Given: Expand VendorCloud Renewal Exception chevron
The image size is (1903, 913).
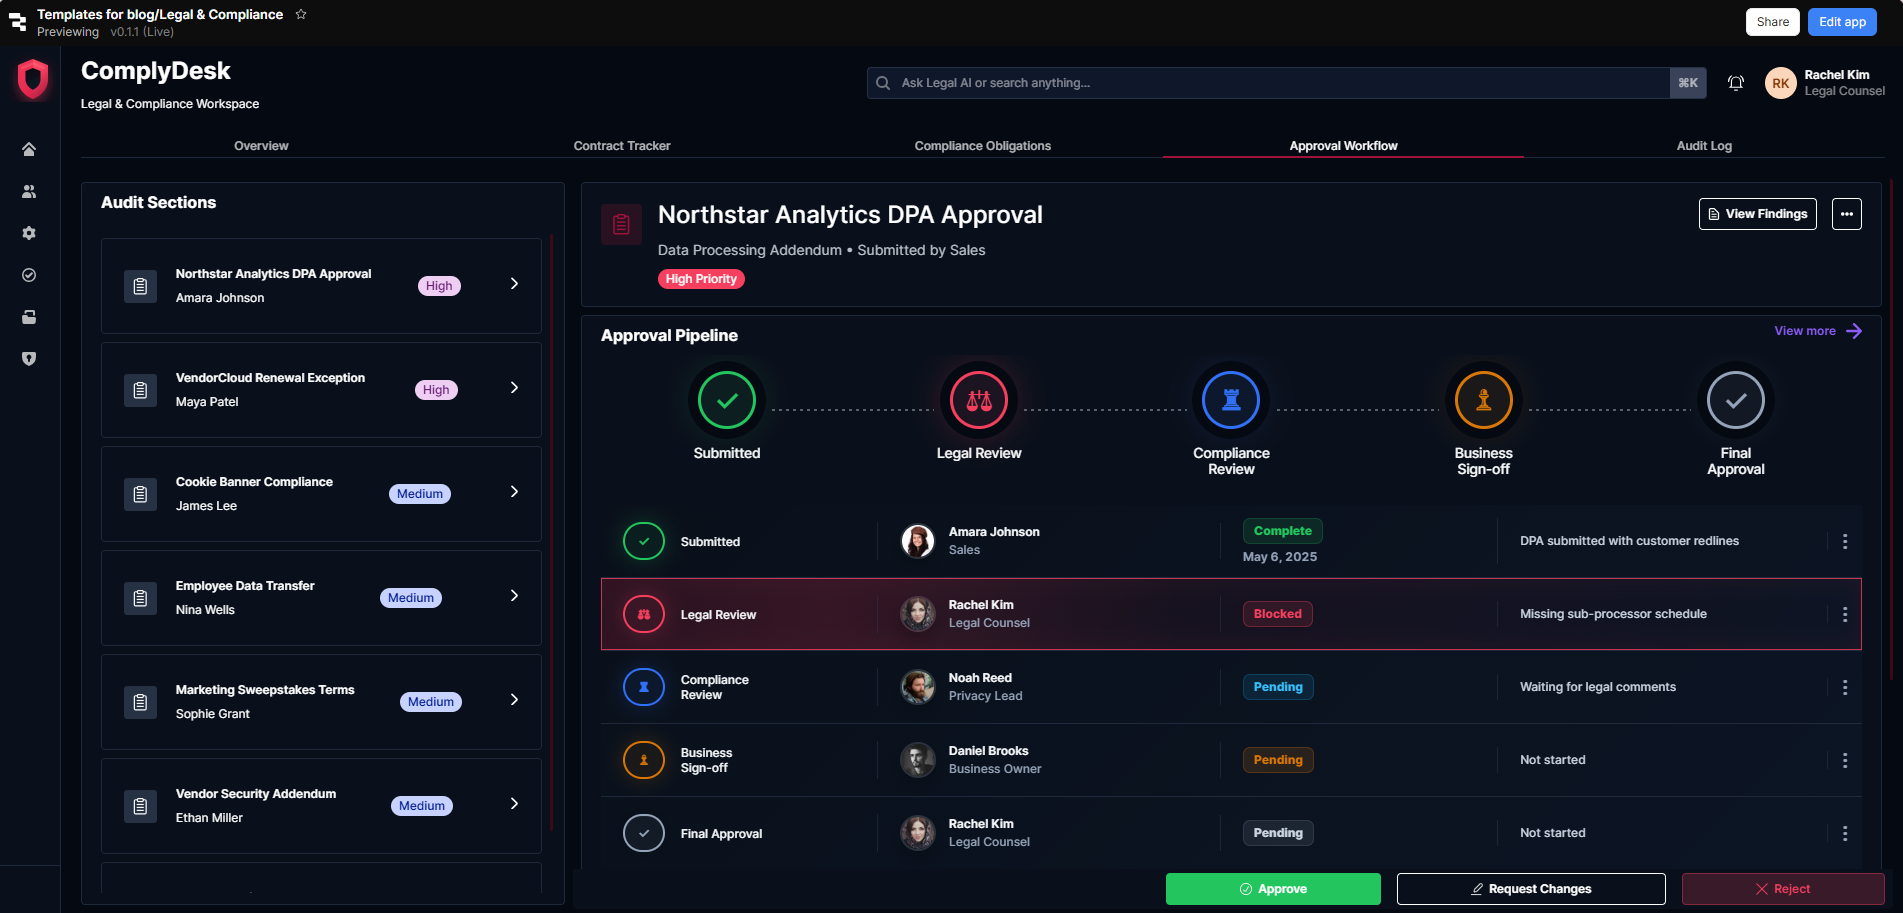Looking at the screenshot, I should (x=514, y=388).
